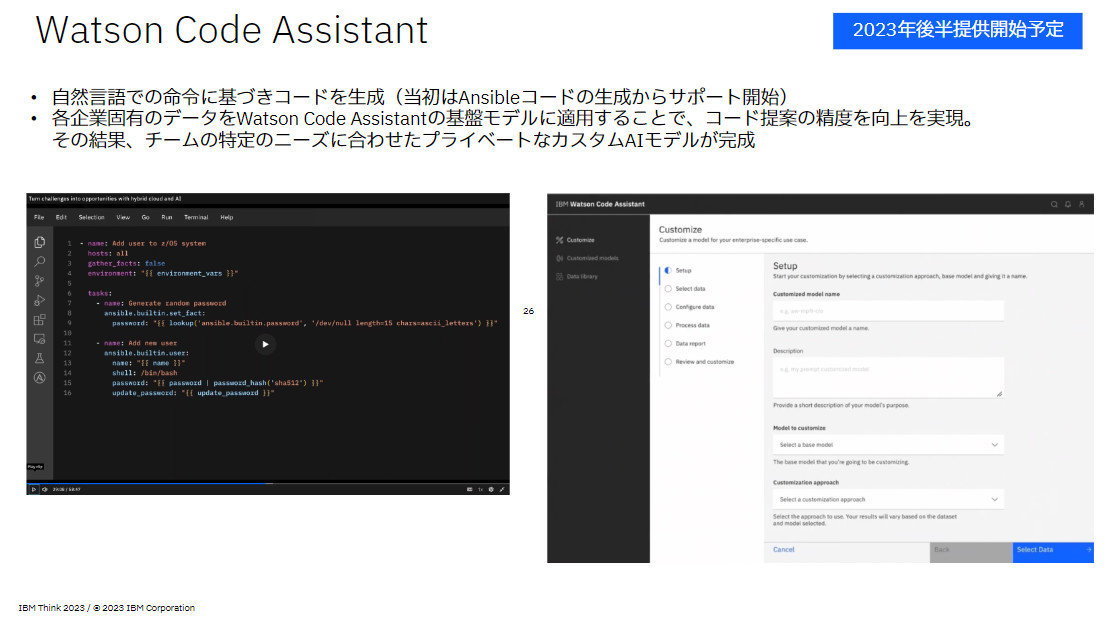The width and height of the screenshot is (1110, 618).
Task: Click into the Customized model name field
Action: [x=887, y=311]
